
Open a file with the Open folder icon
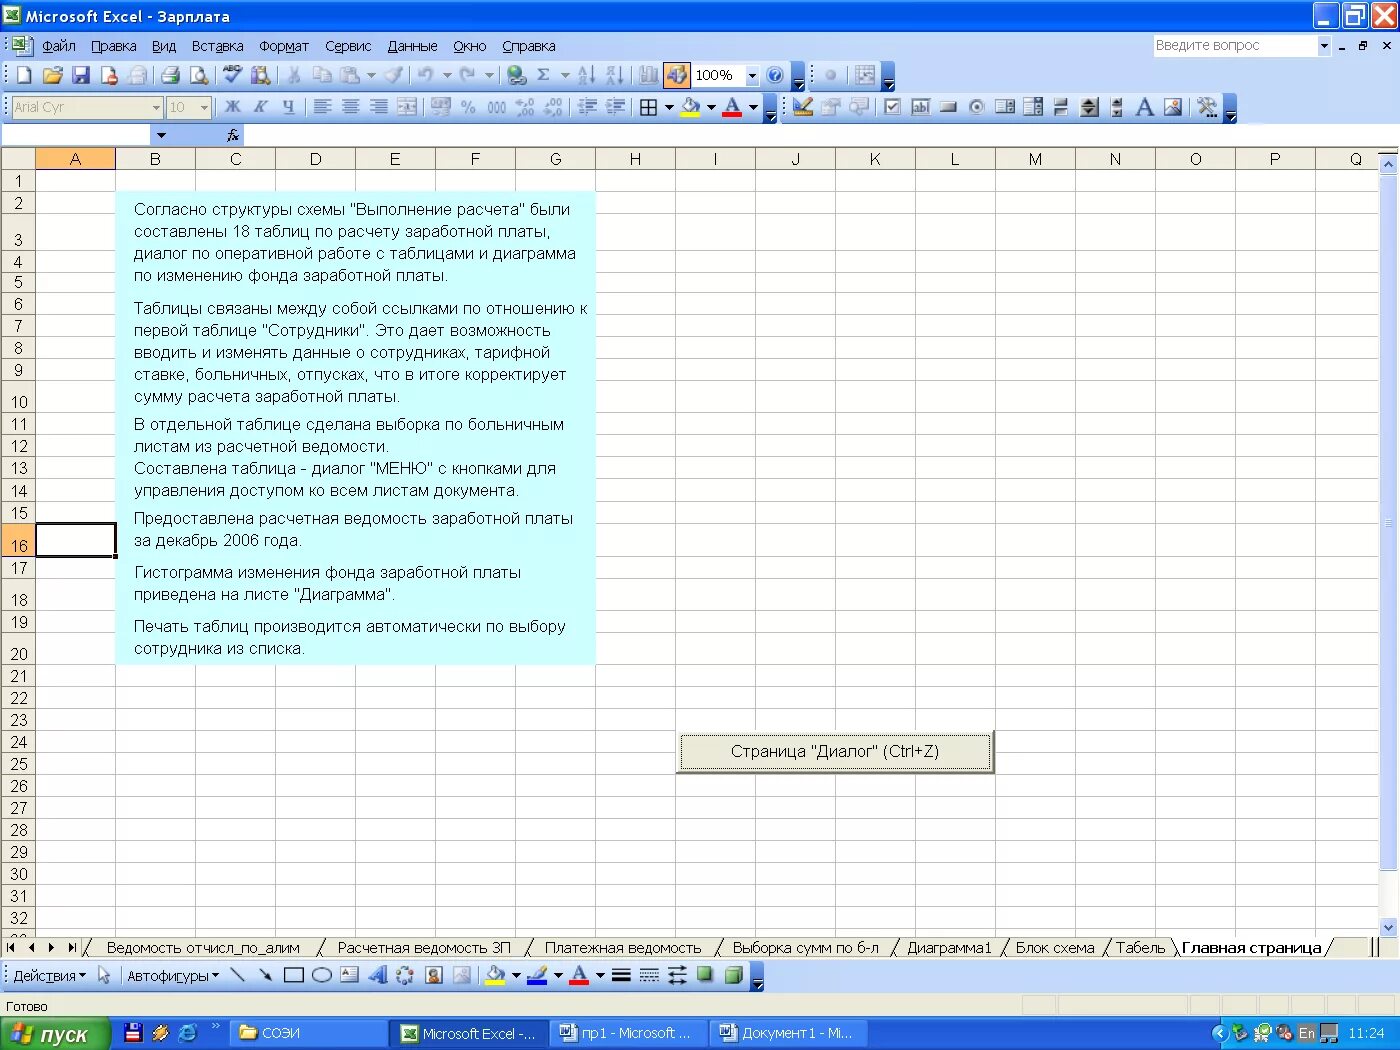[53, 75]
